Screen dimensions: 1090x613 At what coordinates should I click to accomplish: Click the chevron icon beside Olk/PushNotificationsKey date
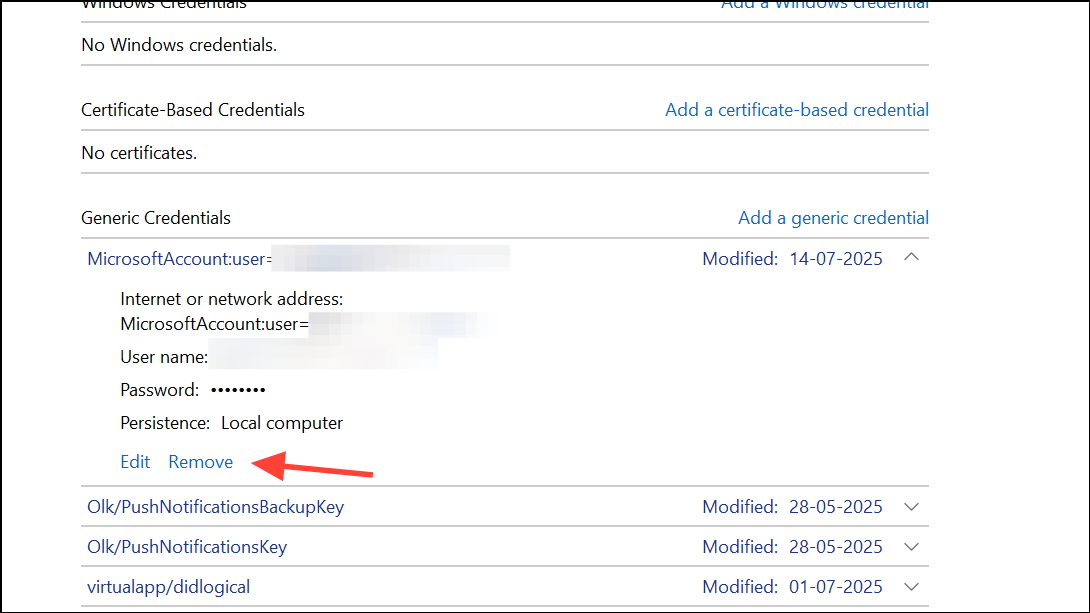pos(911,547)
